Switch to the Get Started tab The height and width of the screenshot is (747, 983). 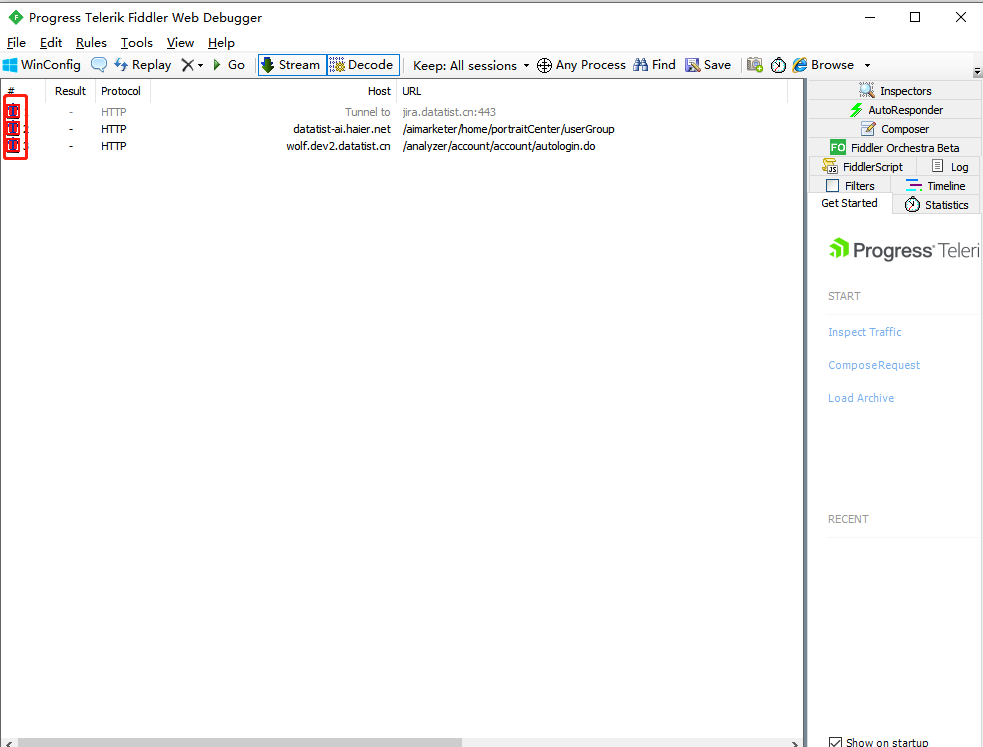click(849, 203)
